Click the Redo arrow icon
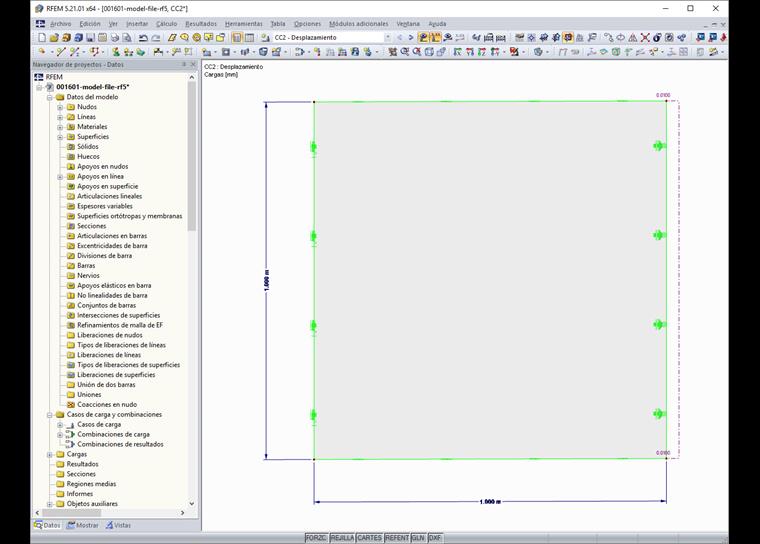Screen dimensions: 760x544 point(155,37)
